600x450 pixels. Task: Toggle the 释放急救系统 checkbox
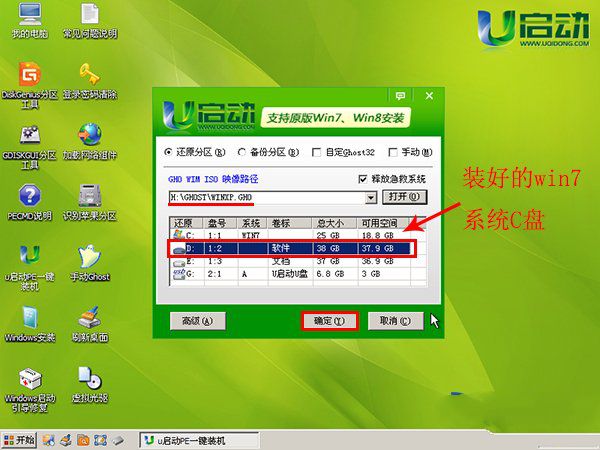click(363, 178)
